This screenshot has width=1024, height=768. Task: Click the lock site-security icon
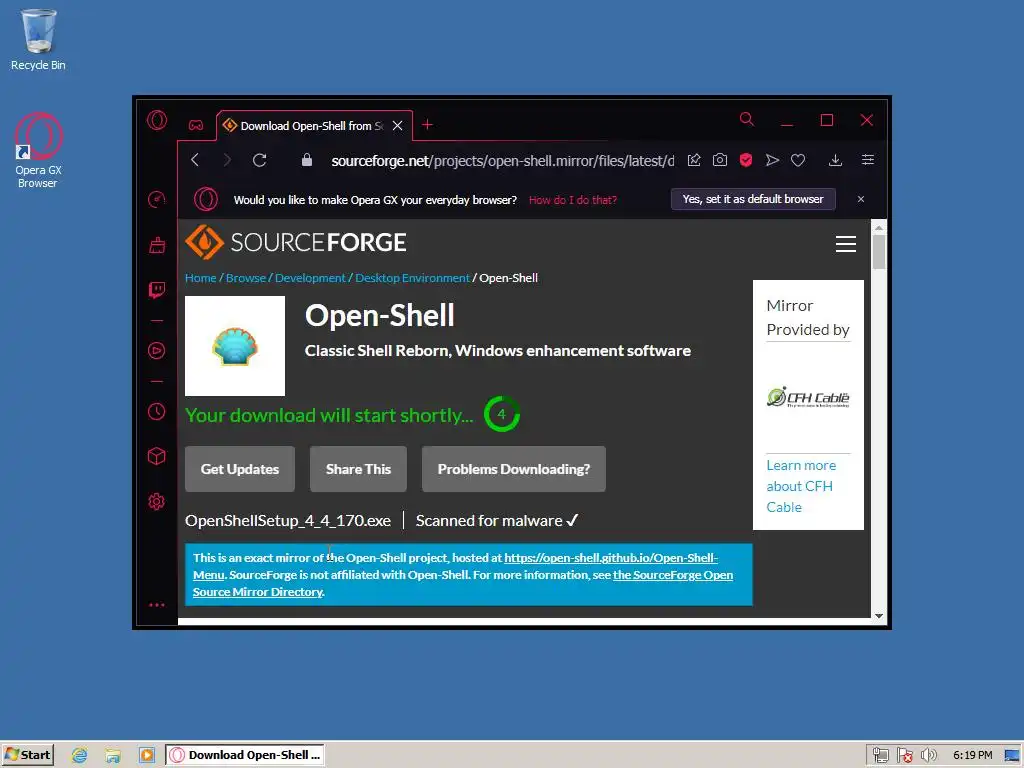(306, 160)
